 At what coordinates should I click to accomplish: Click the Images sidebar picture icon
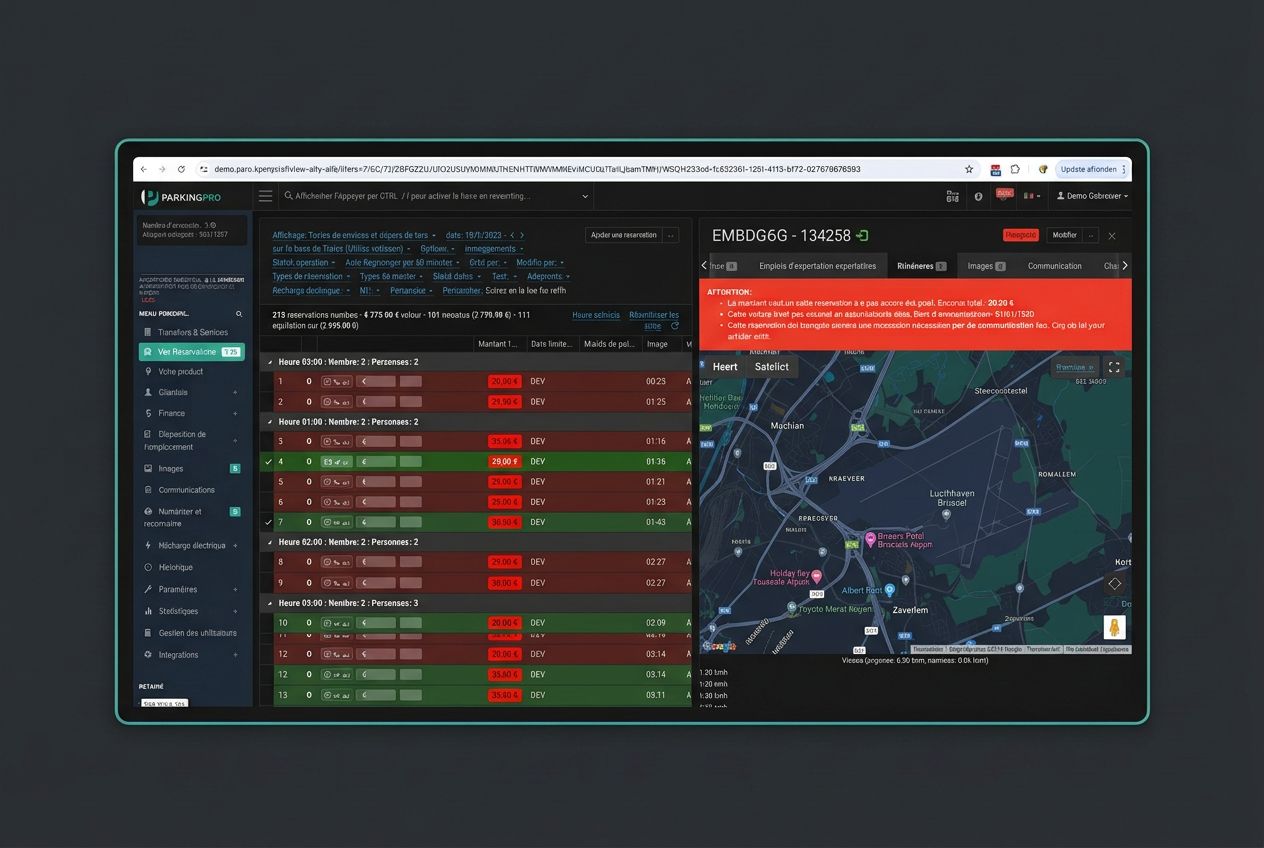tap(149, 468)
